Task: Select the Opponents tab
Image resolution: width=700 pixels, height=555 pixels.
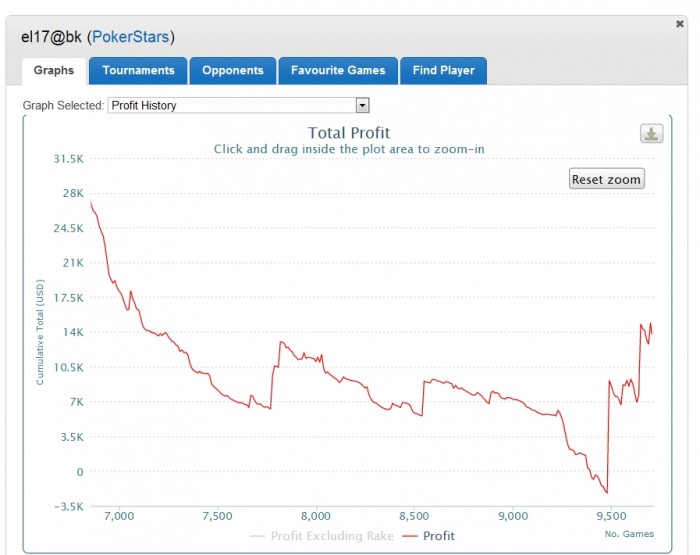Action: [232, 71]
